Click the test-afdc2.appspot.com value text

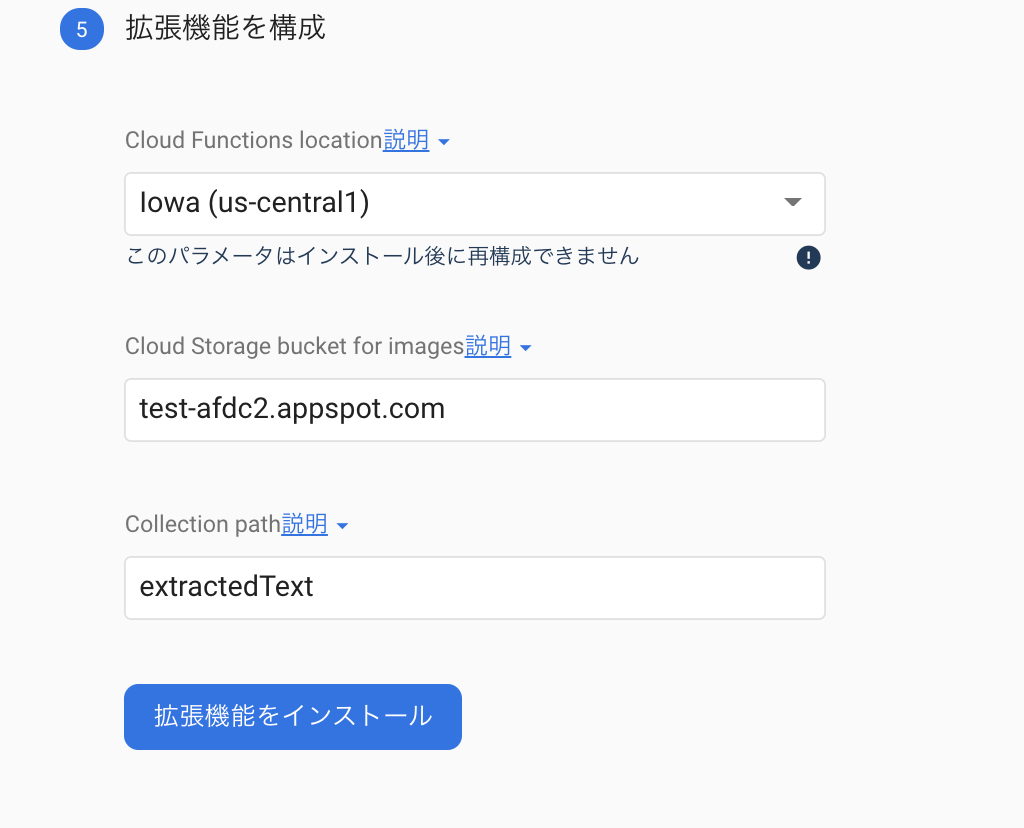pos(292,409)
